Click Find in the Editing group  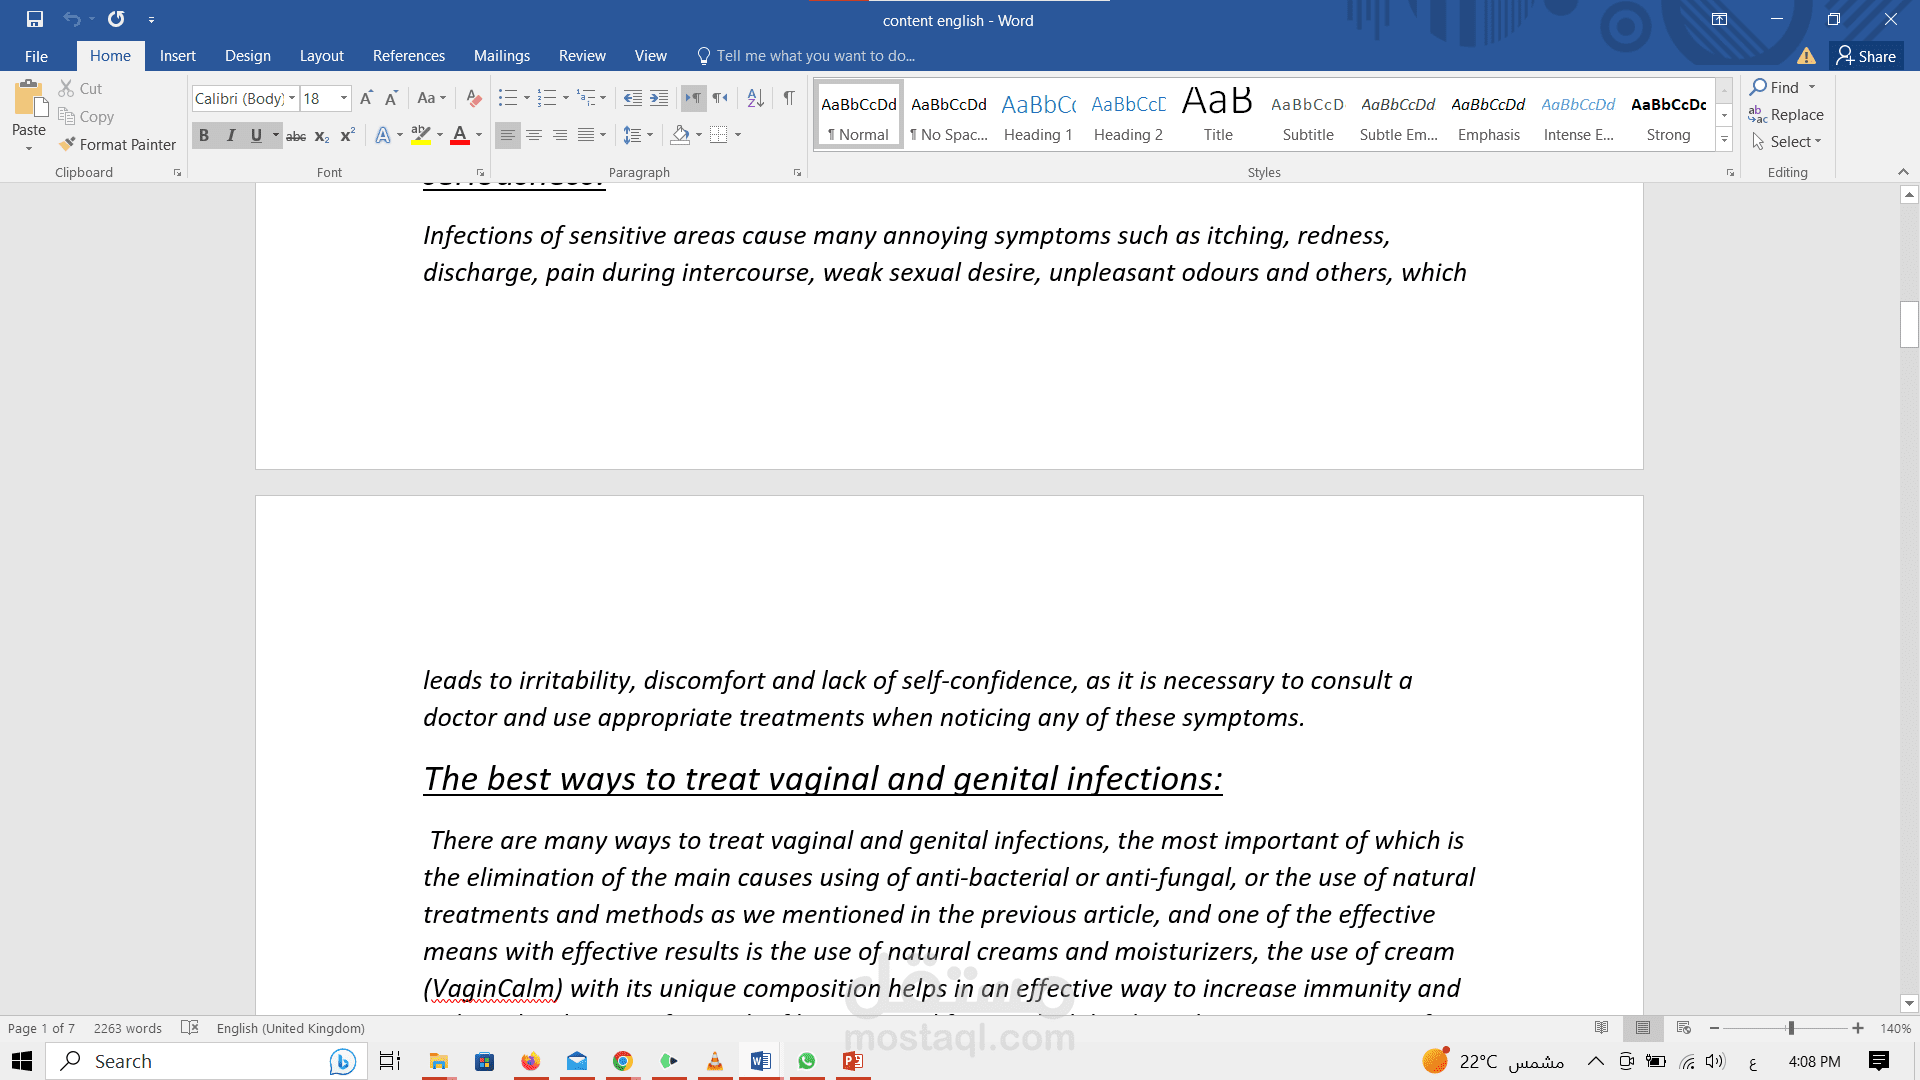[x=1775, y=88]
